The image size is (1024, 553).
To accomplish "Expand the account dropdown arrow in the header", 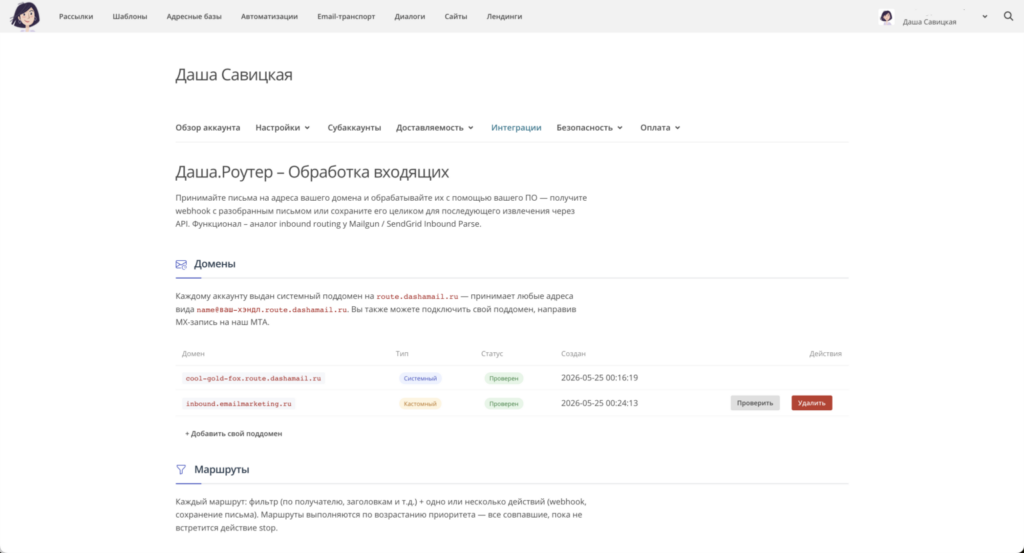I will [x=985, y=17].
